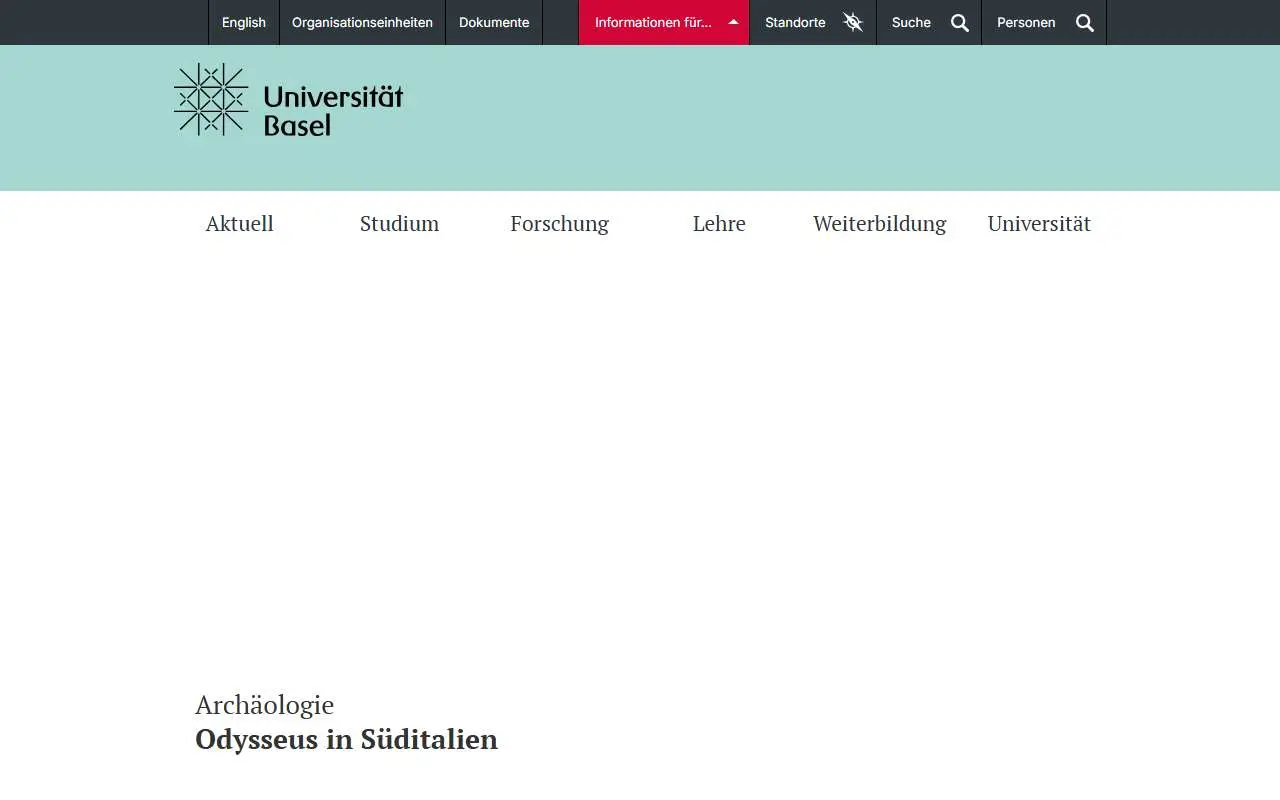
Task: Open the Aktuell menu
Action: tap(240, 224)
